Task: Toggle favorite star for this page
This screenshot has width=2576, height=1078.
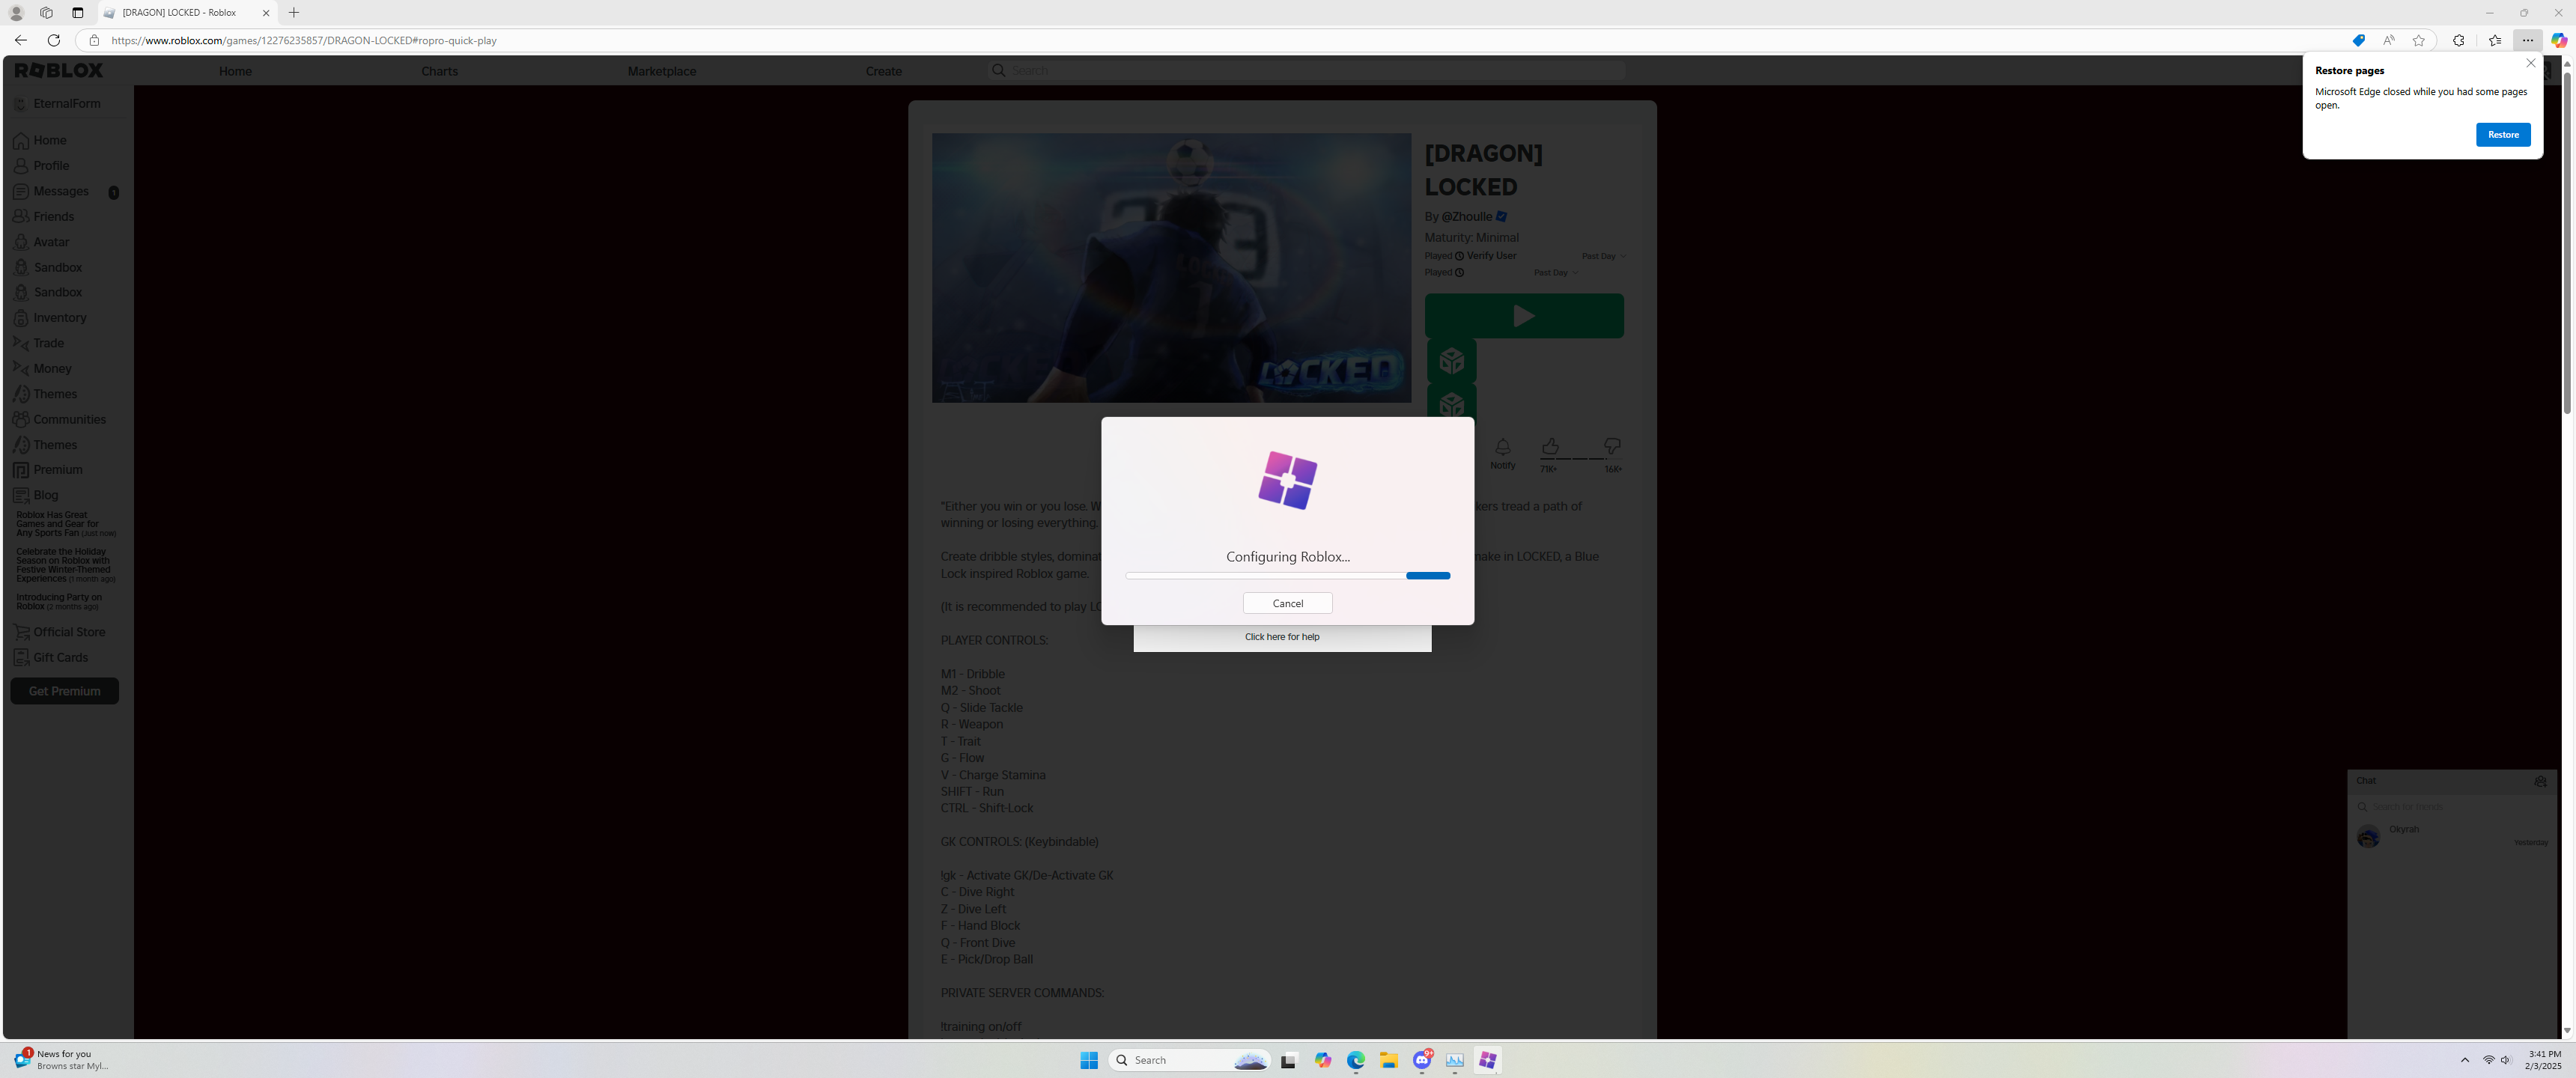Action: [x=2418, y=40]
